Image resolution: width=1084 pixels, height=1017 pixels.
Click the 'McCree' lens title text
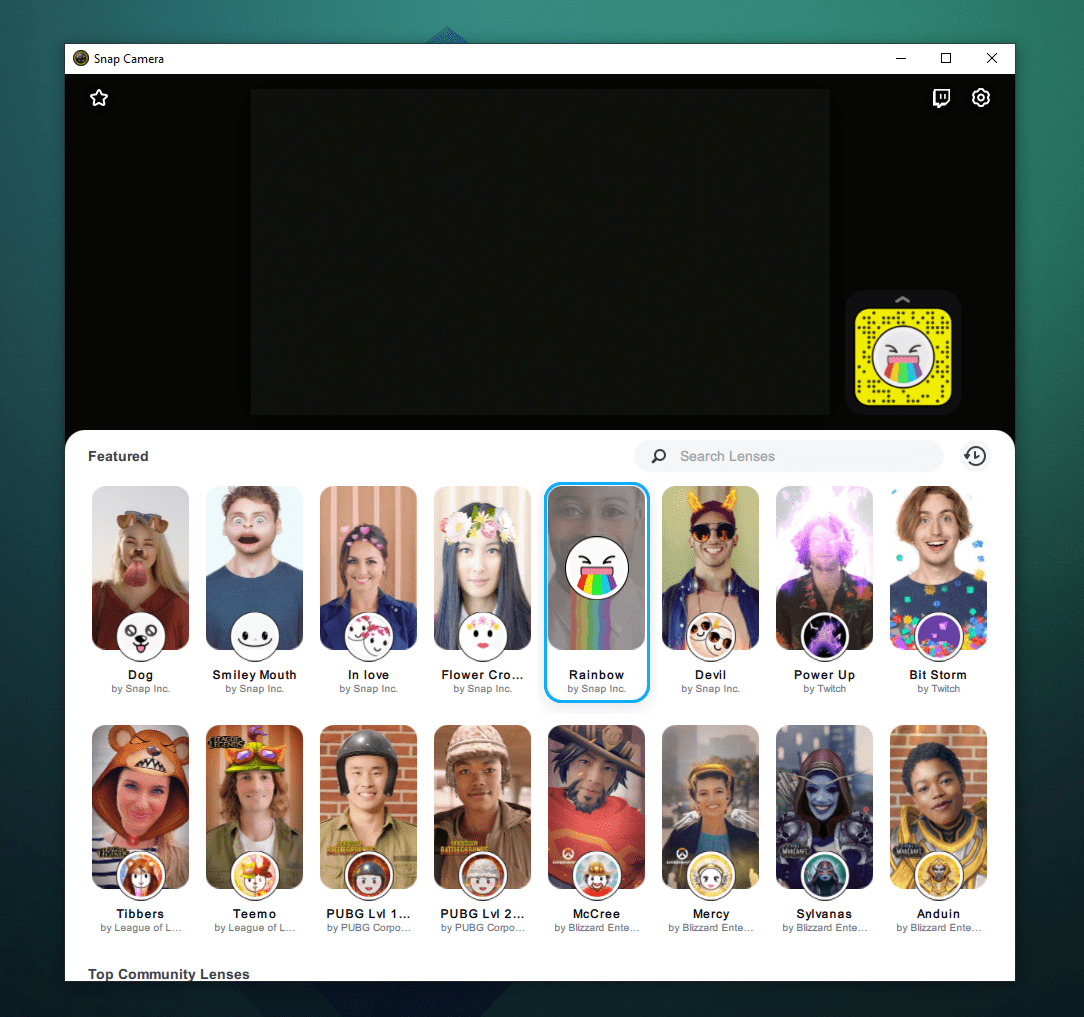click(x=597, y=914)
